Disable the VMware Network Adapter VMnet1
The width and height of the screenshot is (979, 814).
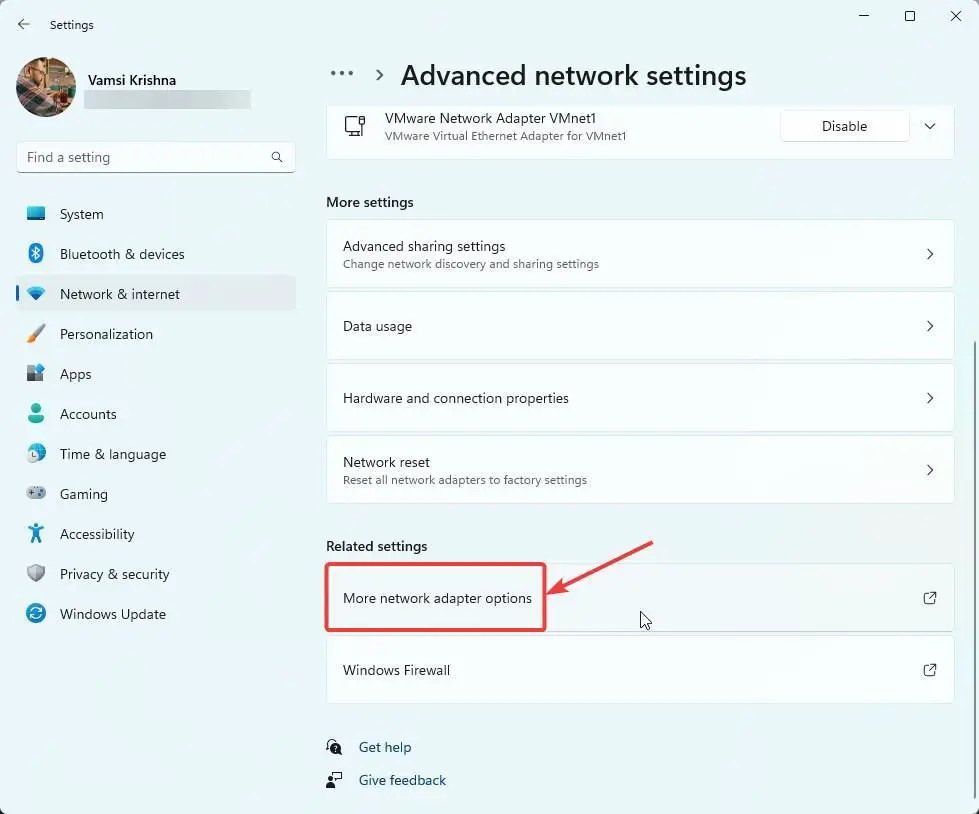point(844,126)
